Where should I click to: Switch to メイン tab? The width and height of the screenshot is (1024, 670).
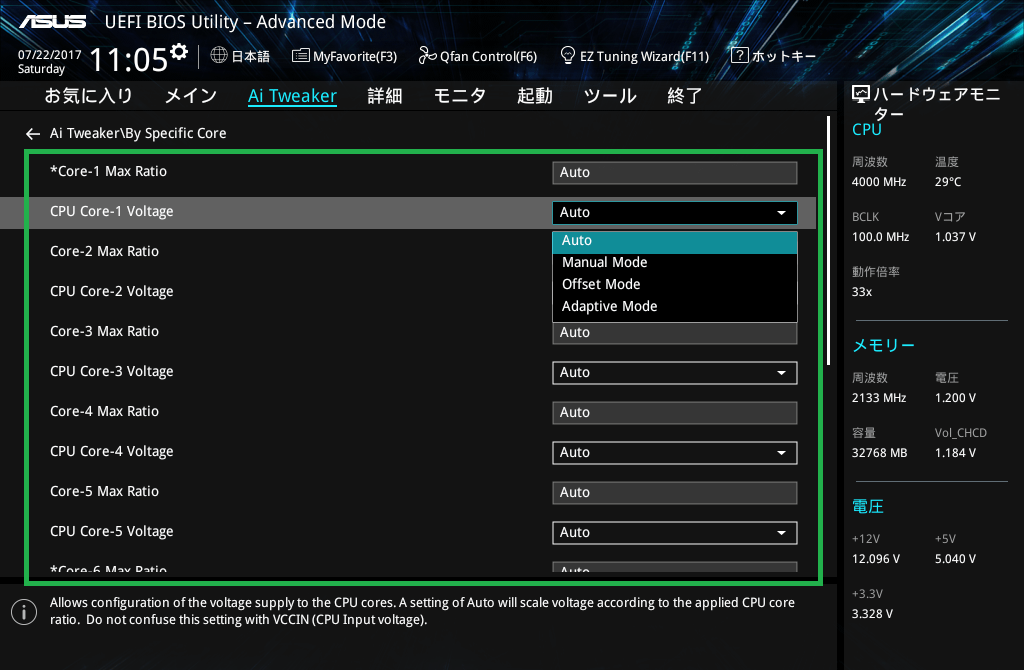coord(191,96)
